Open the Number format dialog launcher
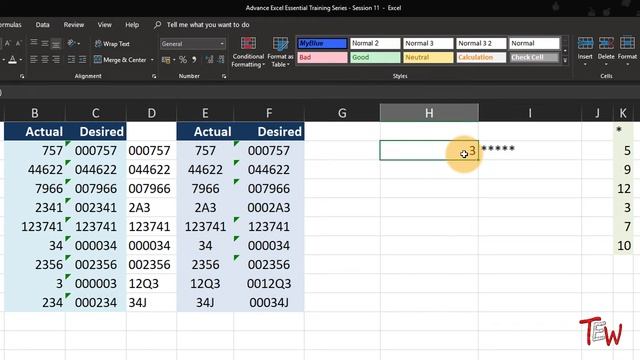This screenshot has width=640, height=360. (x=224, y=76)
